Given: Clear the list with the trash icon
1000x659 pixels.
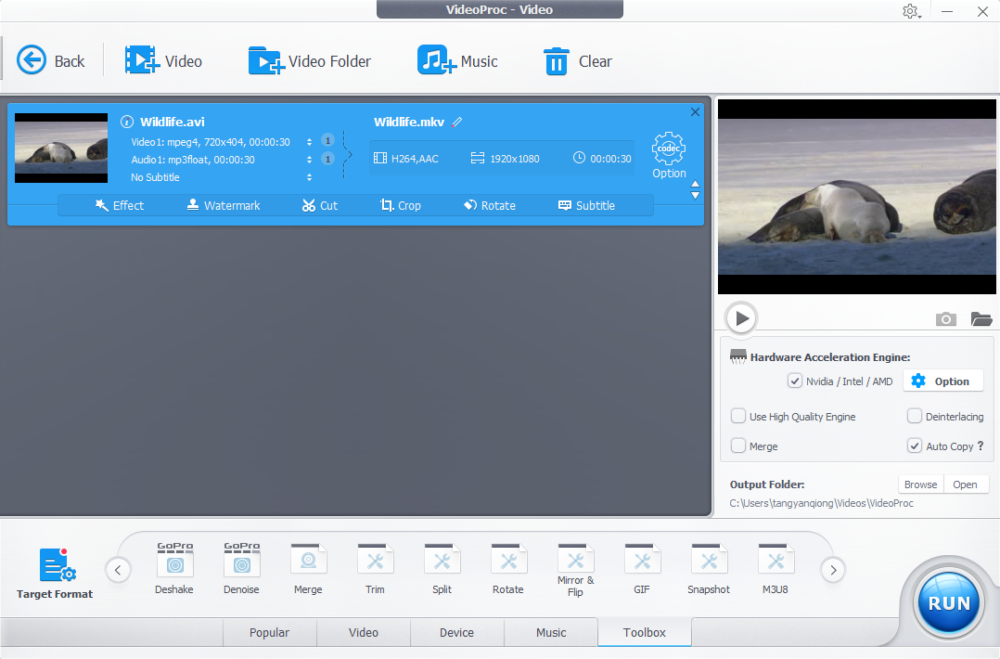Looking at the screenshot, I should coord(556,61).
